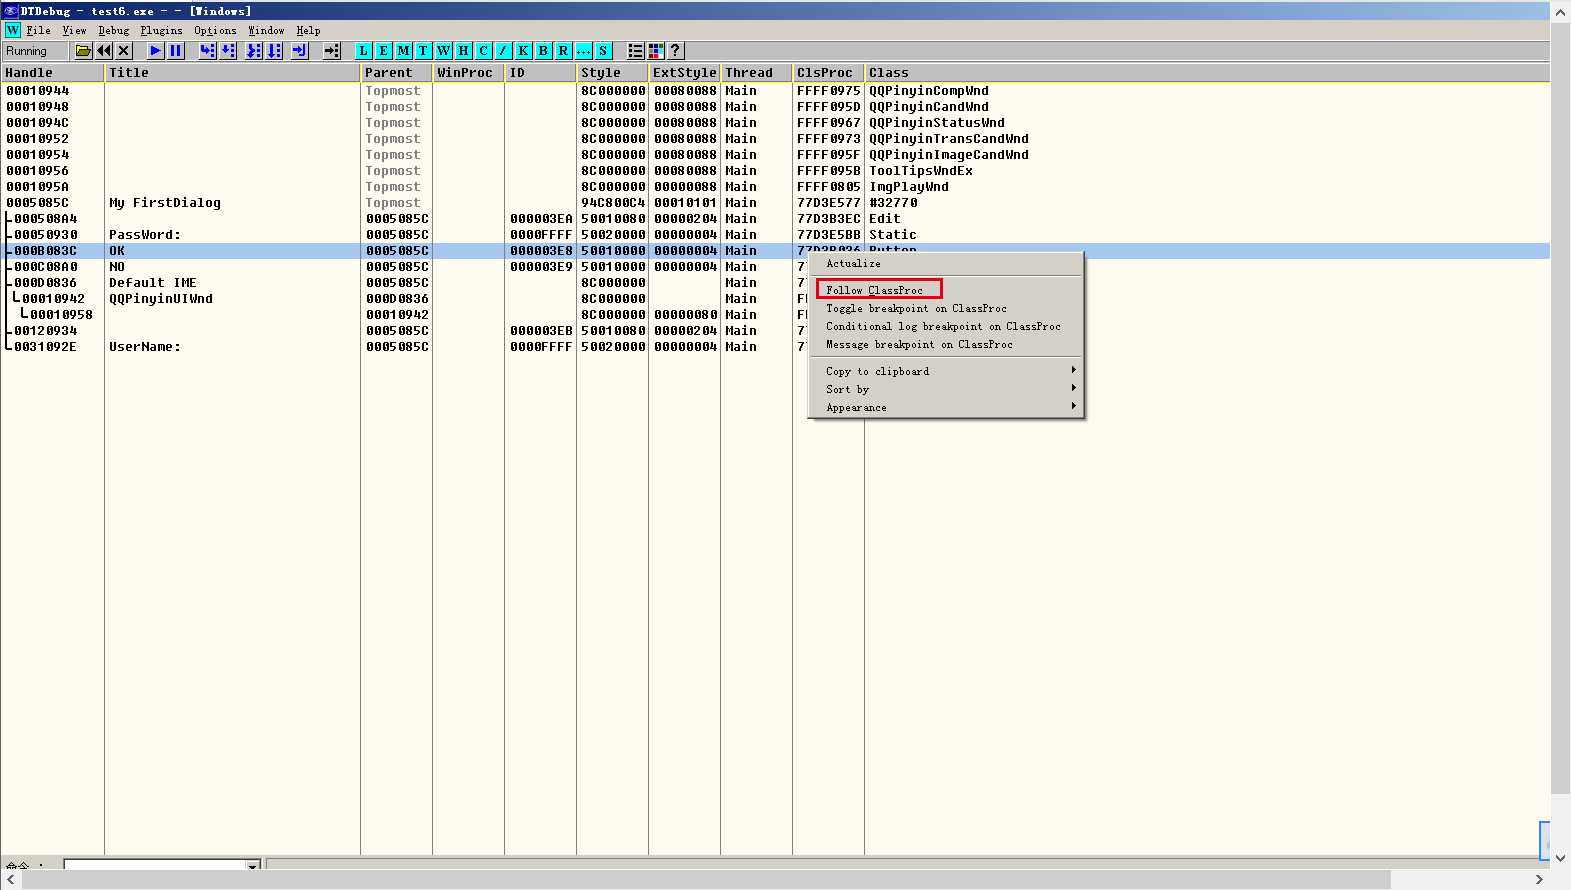Click the Step over toolbar icon
This screenshot has width=1571, height=890.
tap(228, 51)
